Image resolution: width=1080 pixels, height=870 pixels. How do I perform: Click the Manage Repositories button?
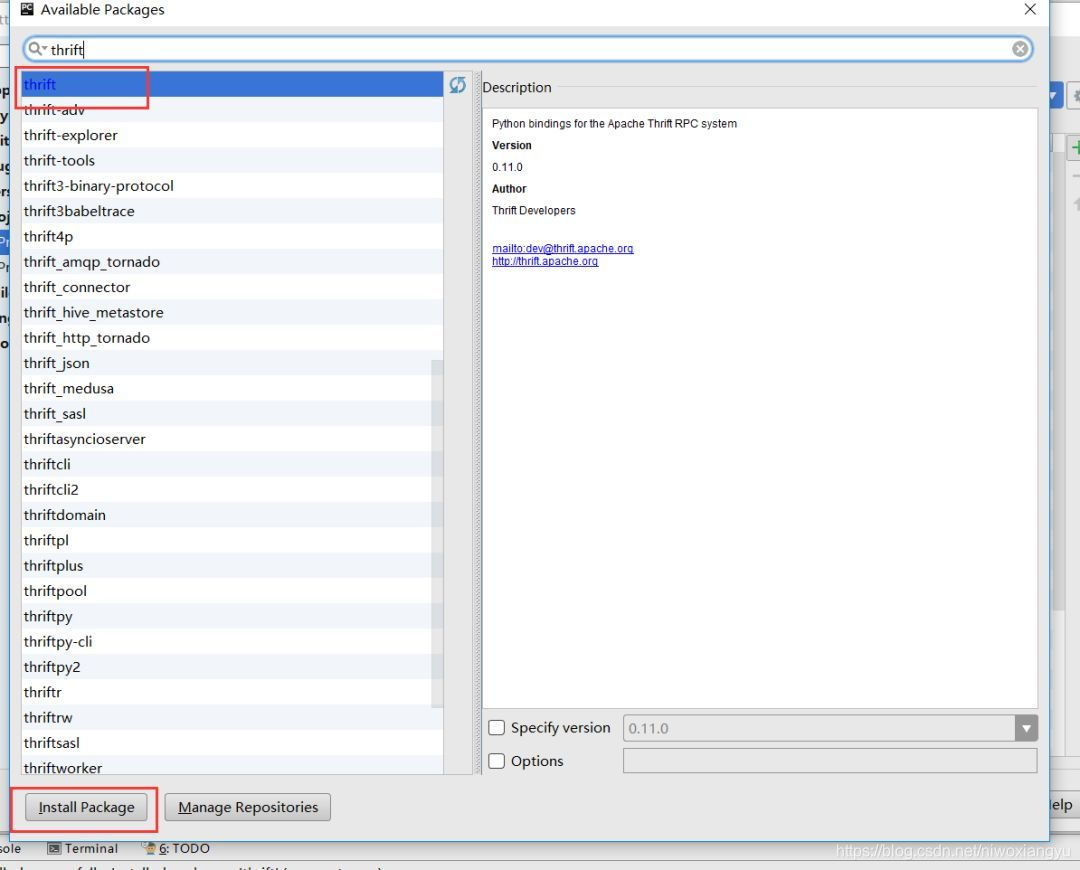(x=248, y=807)
